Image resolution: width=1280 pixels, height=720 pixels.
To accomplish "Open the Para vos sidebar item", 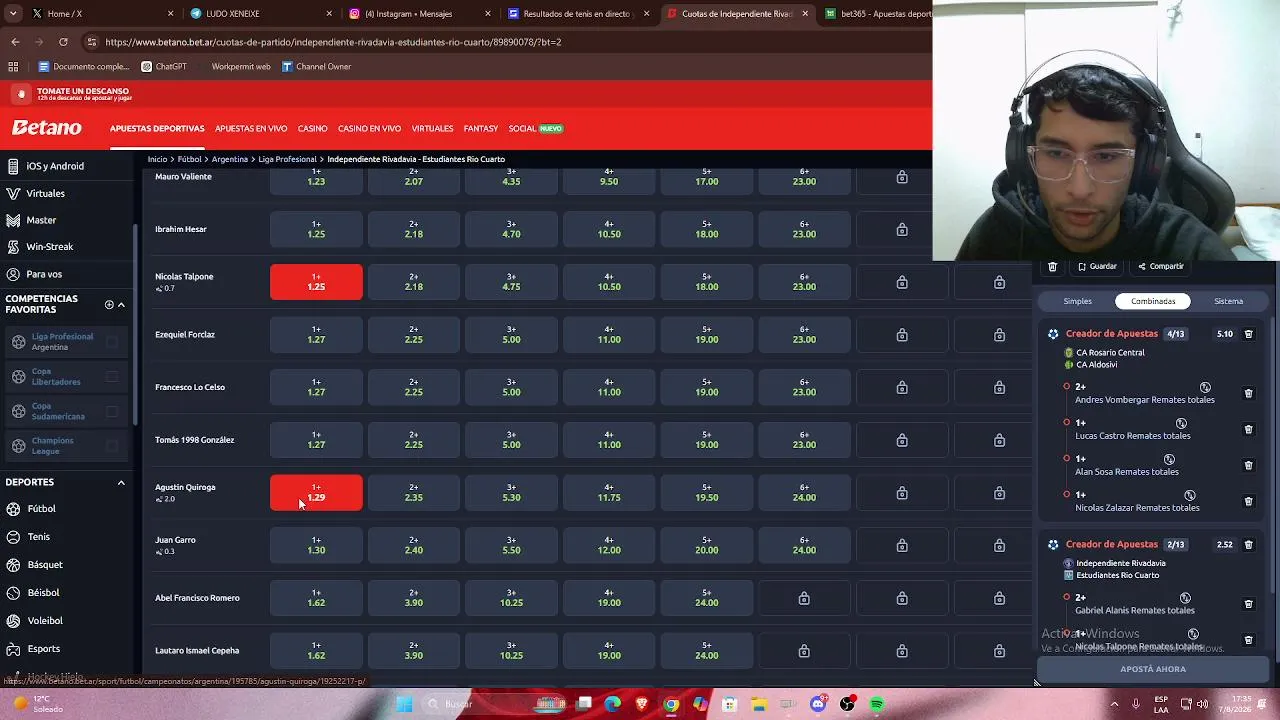I will (44, 274).
